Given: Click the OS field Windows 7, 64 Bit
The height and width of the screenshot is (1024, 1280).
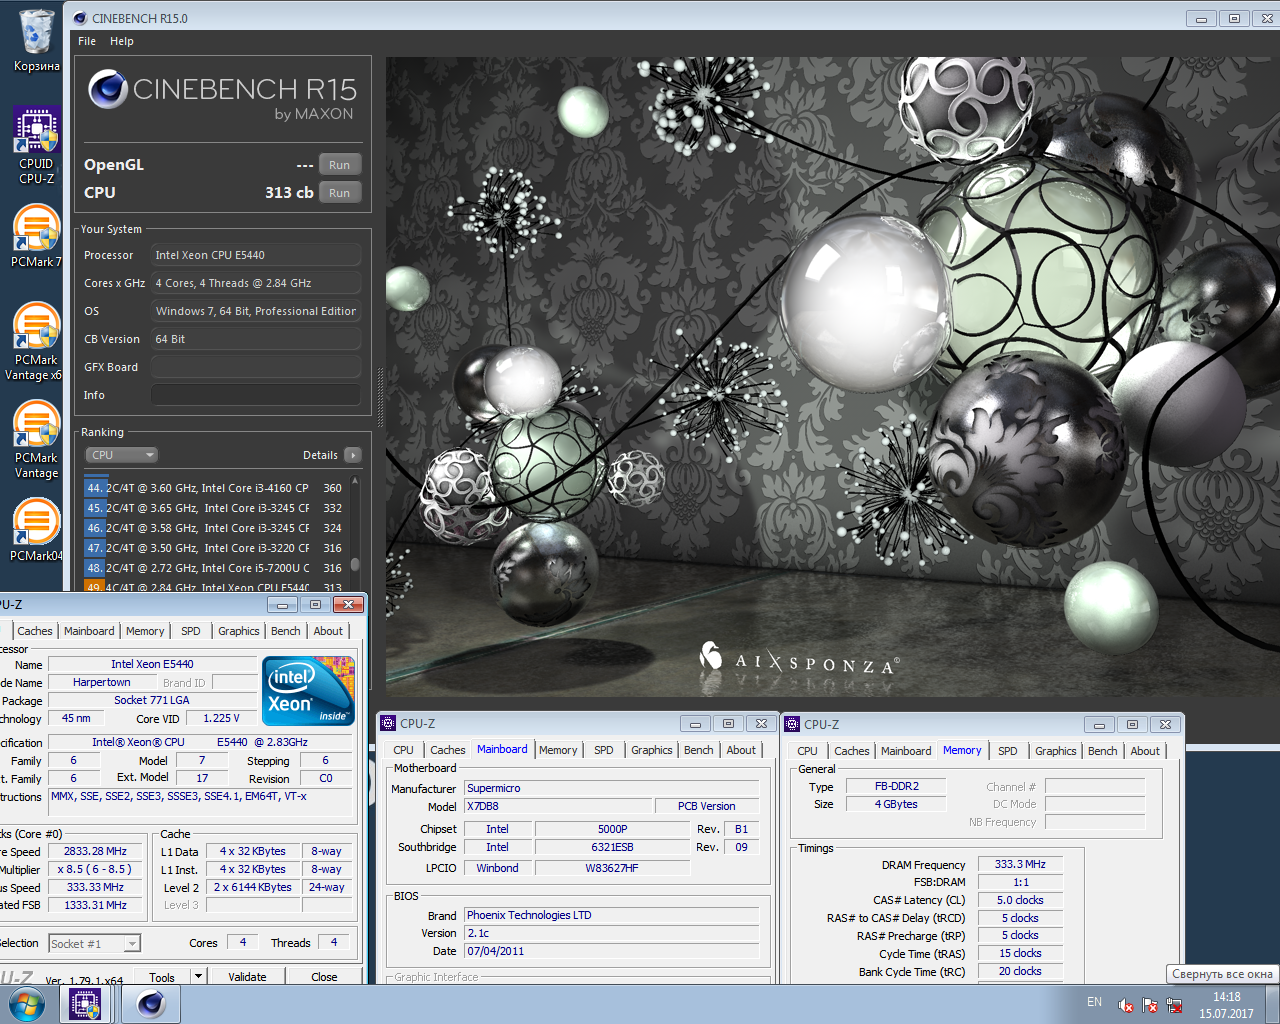Looking at the screenshot, I should tap(256, 311).
